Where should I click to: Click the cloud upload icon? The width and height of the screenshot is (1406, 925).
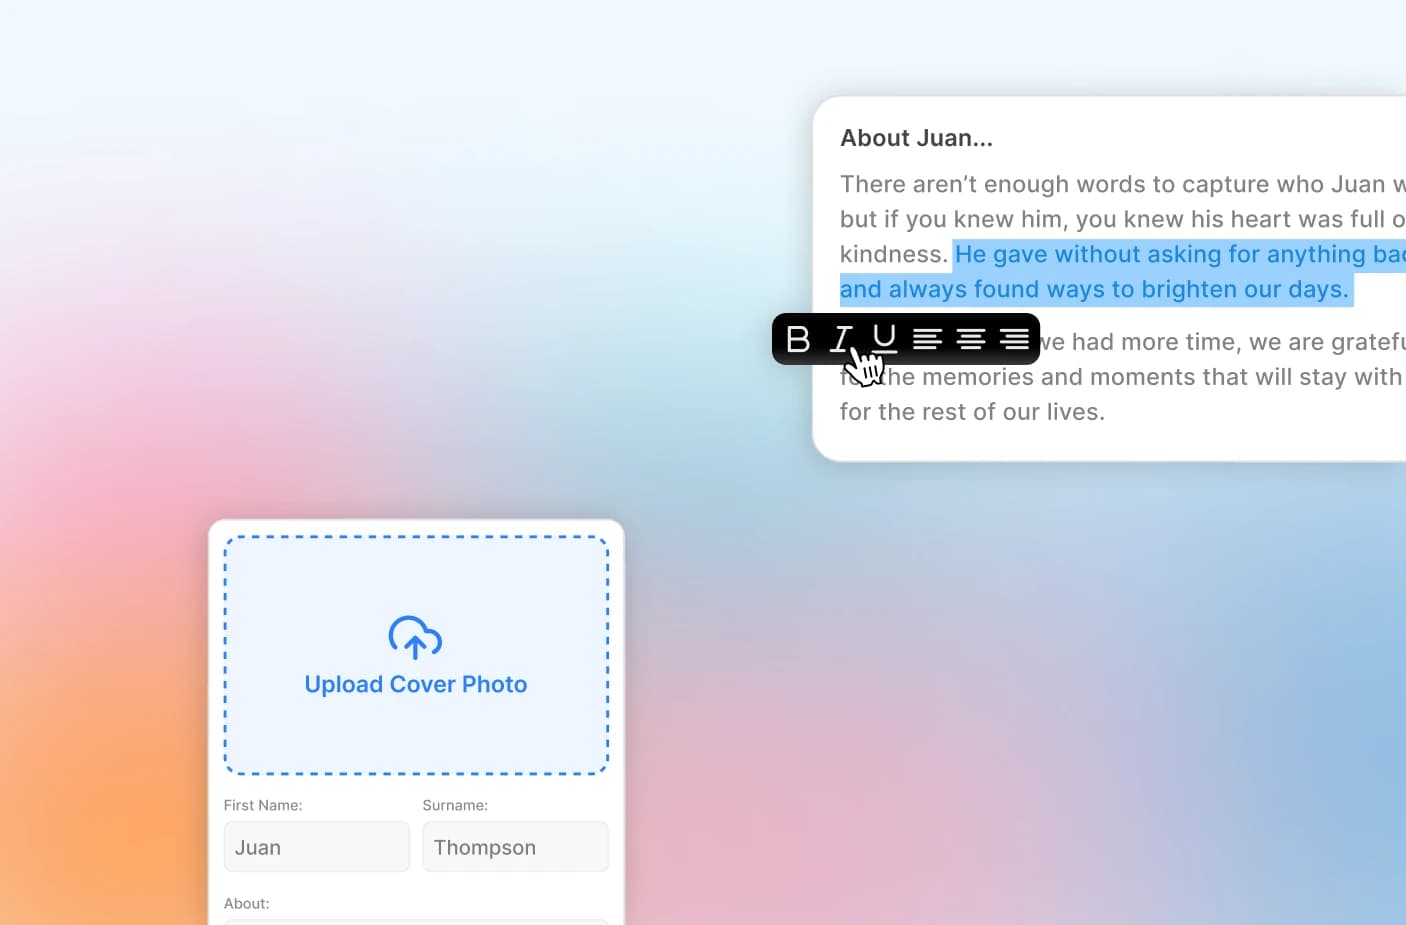(x=415, y=637)
